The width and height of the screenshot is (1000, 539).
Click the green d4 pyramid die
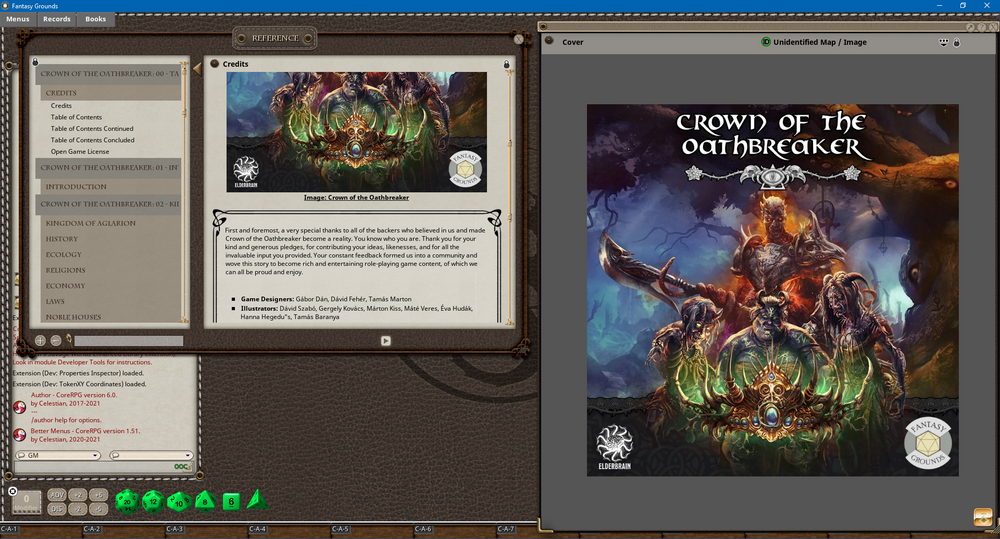pos(257,499)
